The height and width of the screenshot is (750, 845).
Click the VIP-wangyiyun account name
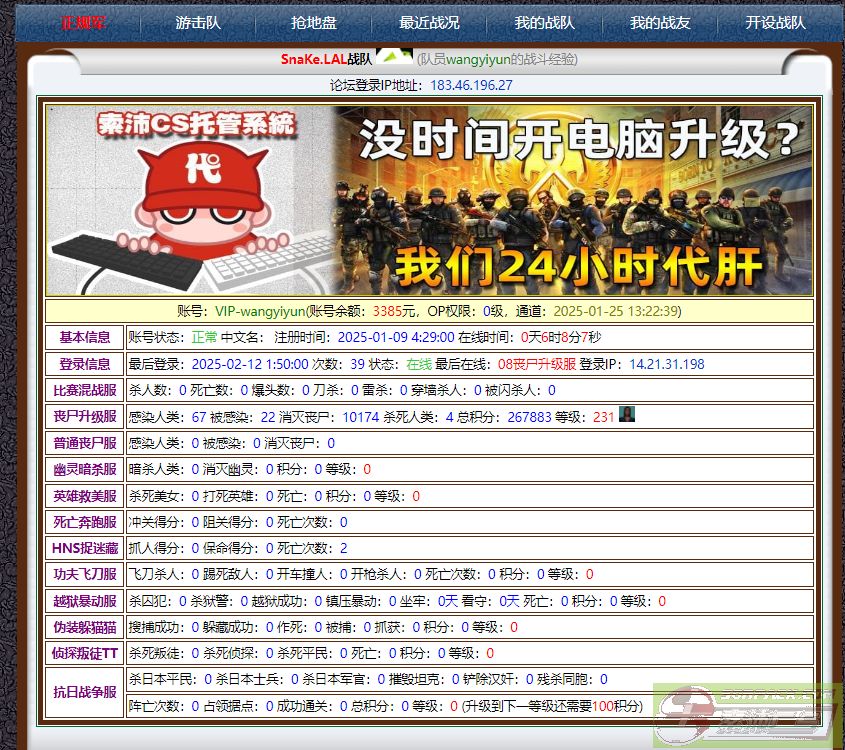260,311
